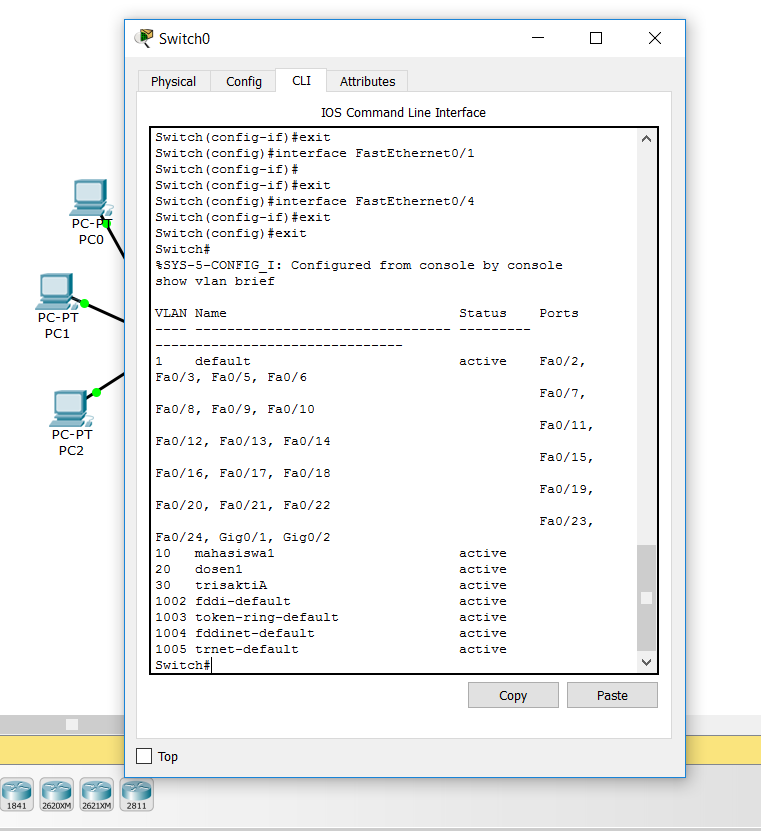
Task: Click the 'show vlan brief' command text
Action: (215, 281)
